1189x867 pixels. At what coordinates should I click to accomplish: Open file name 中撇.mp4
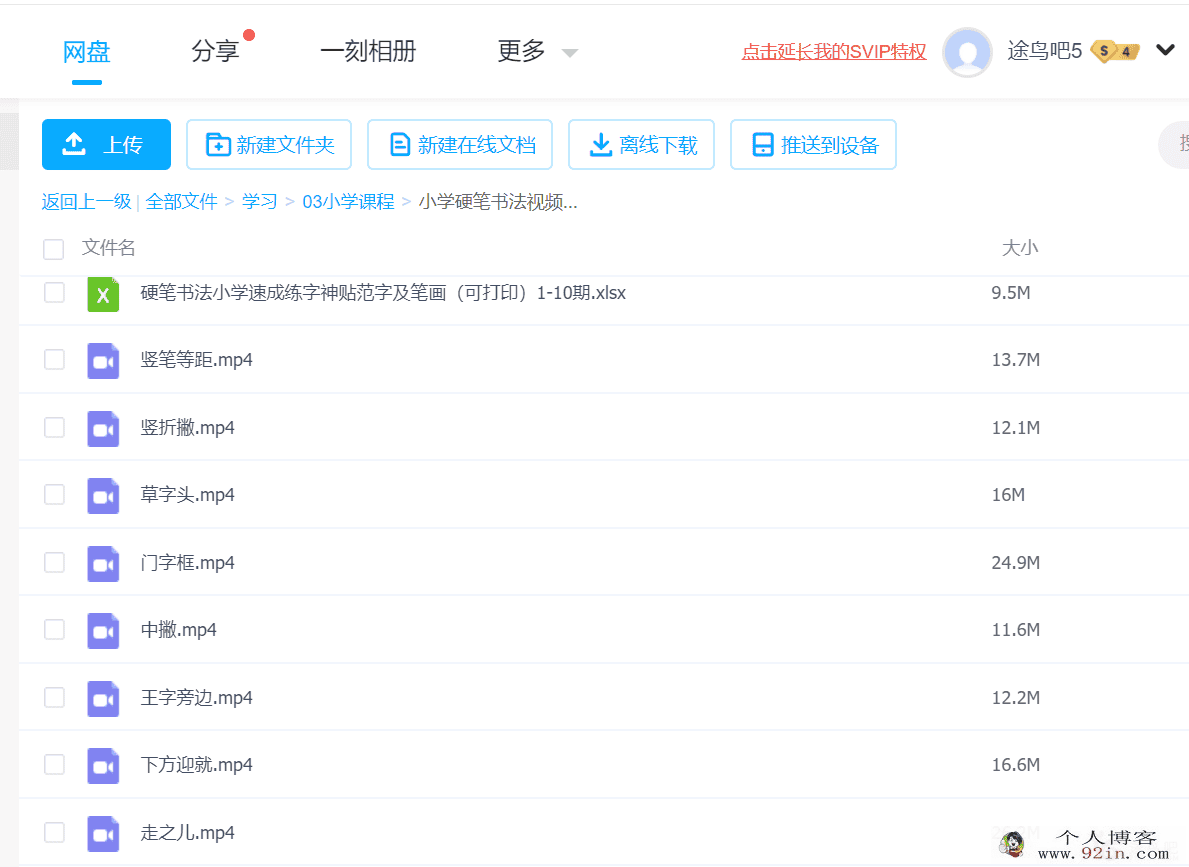click(x=178, y=630)
